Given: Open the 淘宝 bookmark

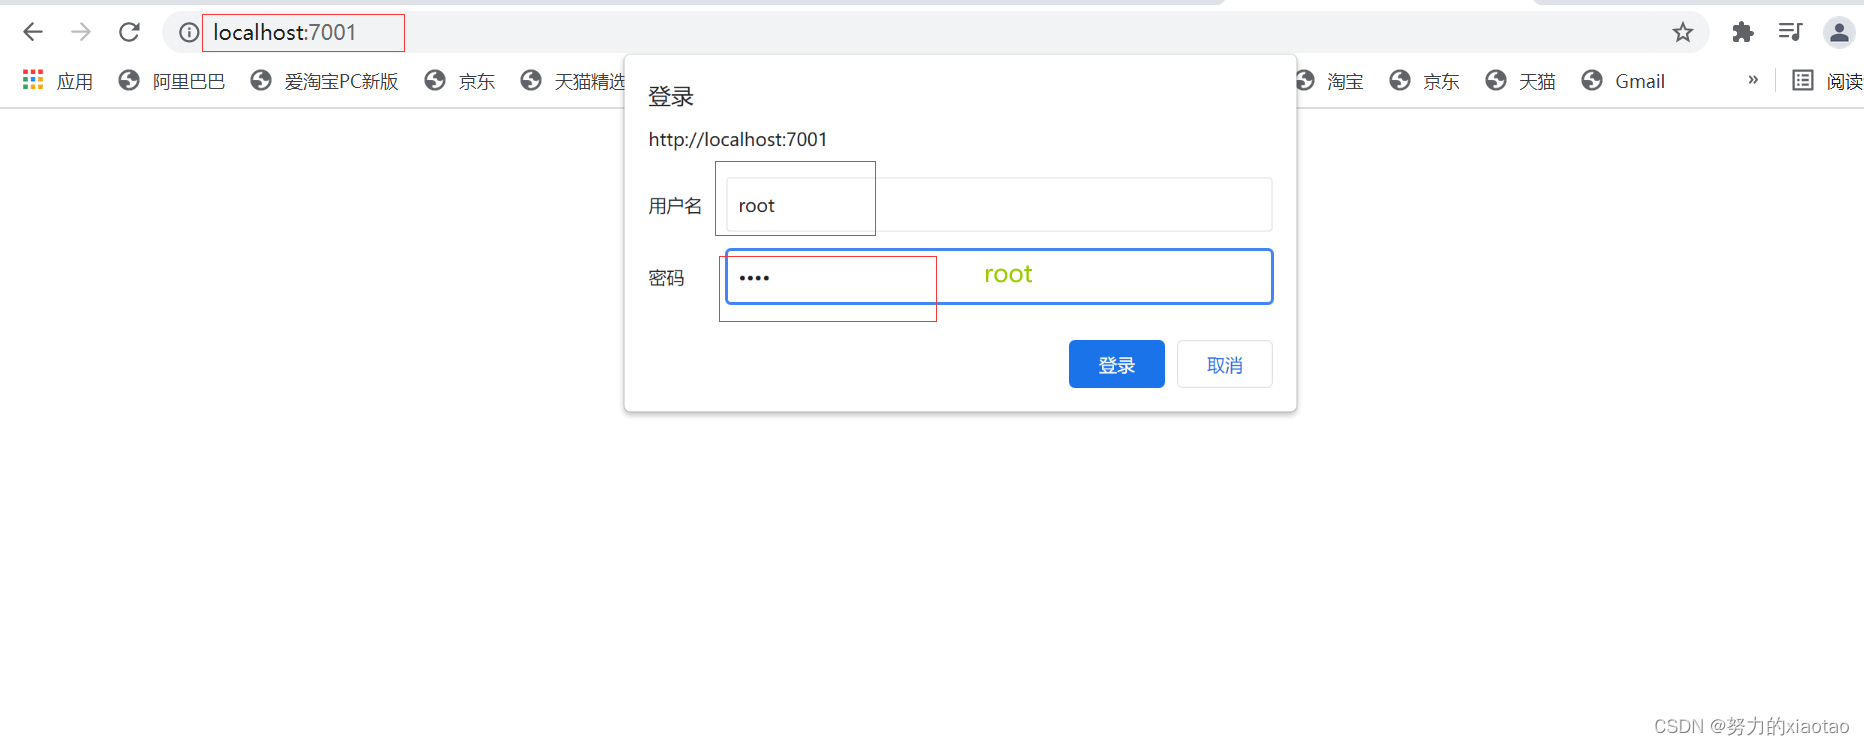Looking at the screenshot, I should (1330, 81).
